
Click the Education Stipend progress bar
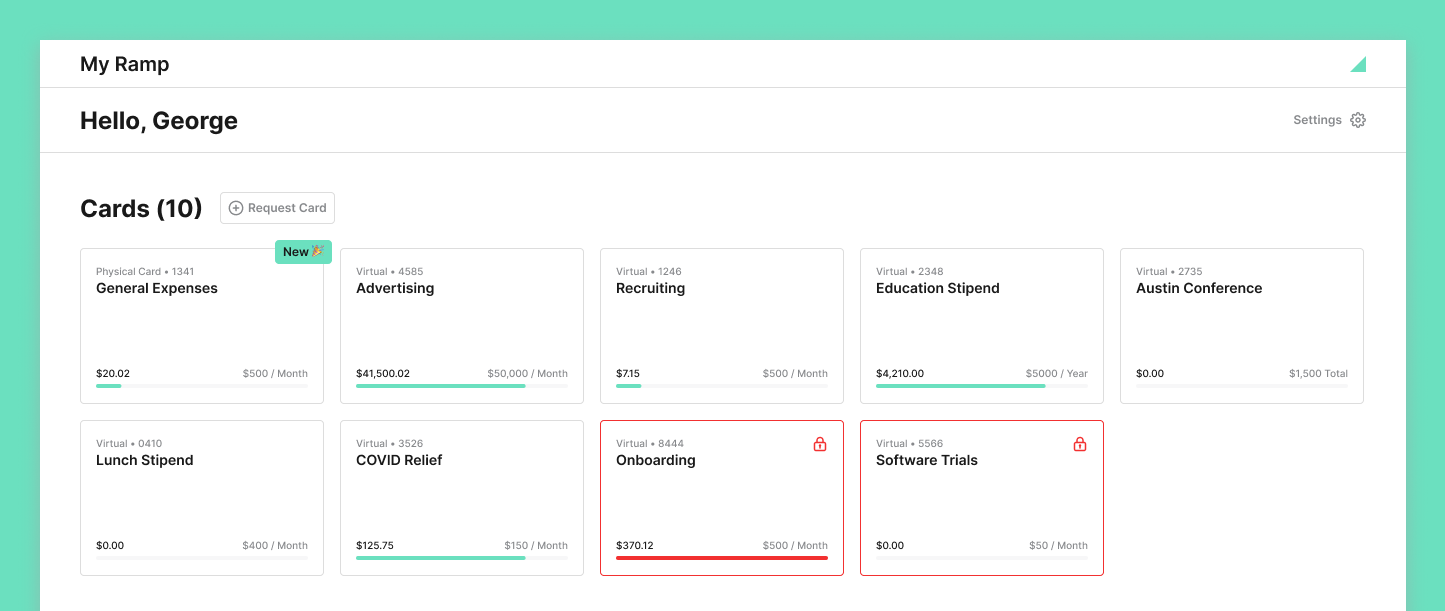[982, 386]
